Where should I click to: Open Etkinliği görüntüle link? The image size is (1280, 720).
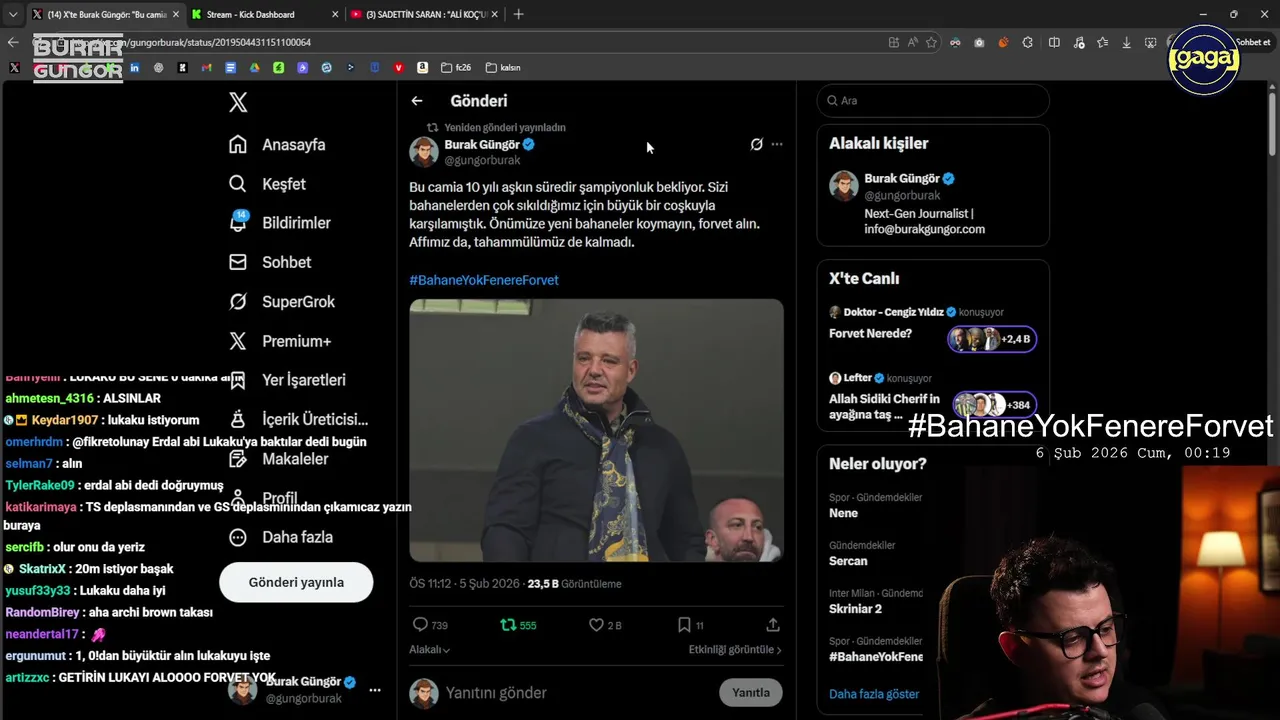coord(735,649)
